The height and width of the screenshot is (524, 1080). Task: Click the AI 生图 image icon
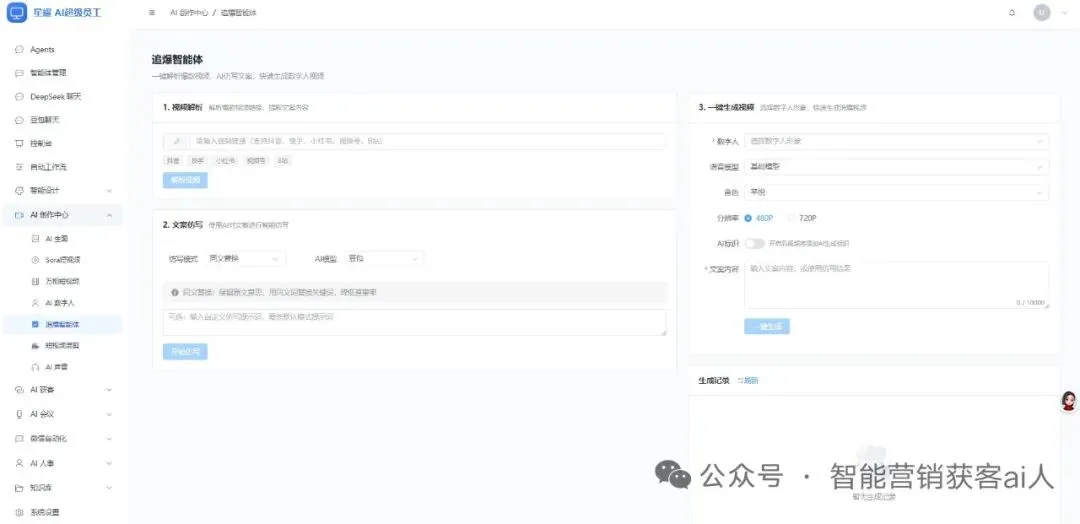36,238
